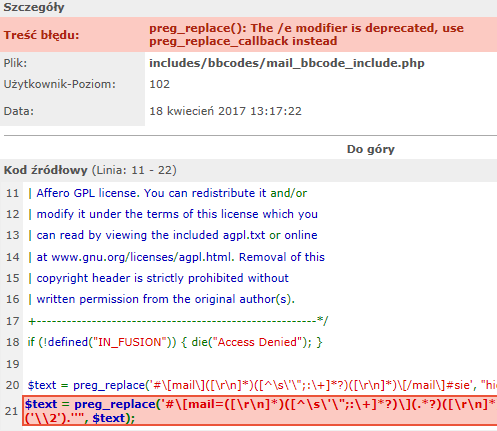Click the preg_replace deprecated error message
The image size is (497, 431).
[x=306, y=35]
